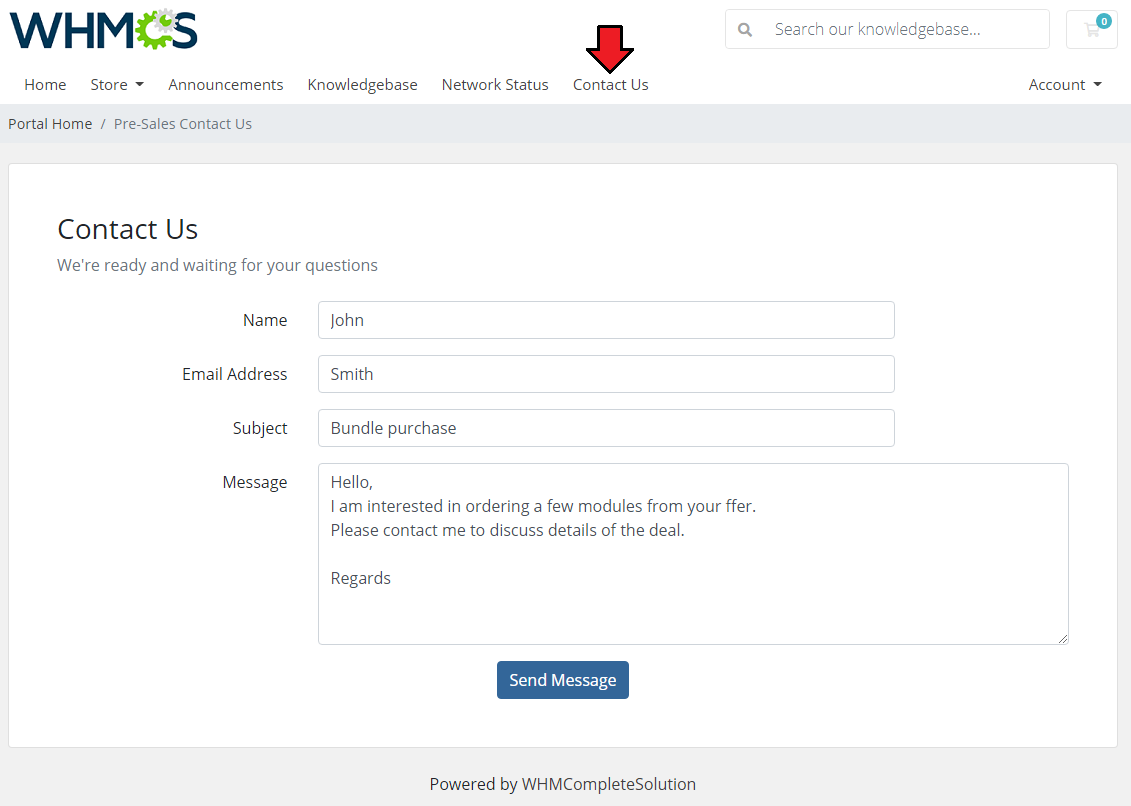This screenshot has width=1131, height=806.
Task: Click the Subject label
Action: 260,428
